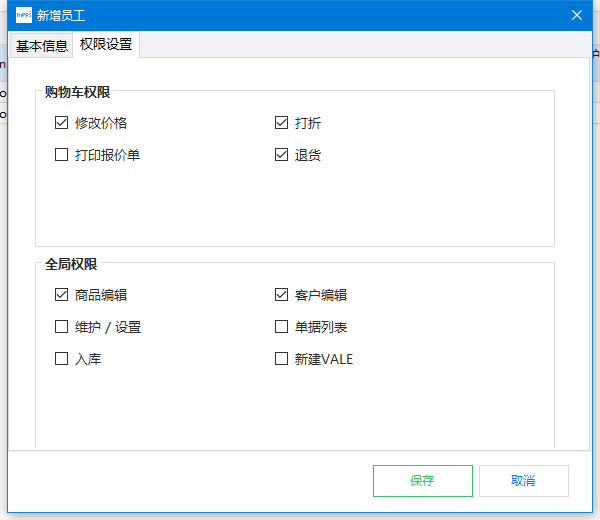
Task: Close the 新增员工 dialog
Action: [577, 15]
